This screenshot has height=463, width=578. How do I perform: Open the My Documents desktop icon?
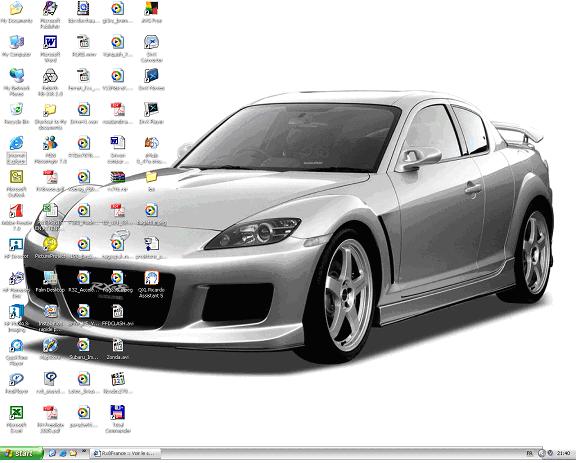coord(16,9)
